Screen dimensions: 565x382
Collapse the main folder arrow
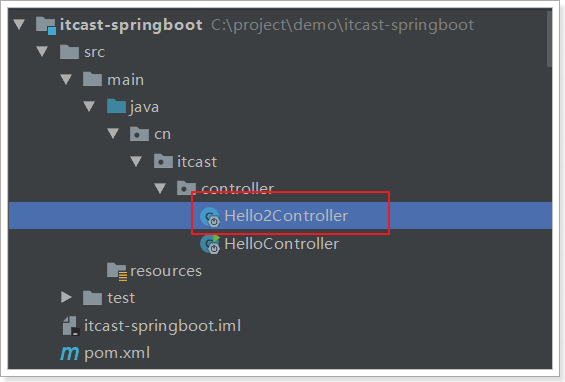click(x=66, y=79)
